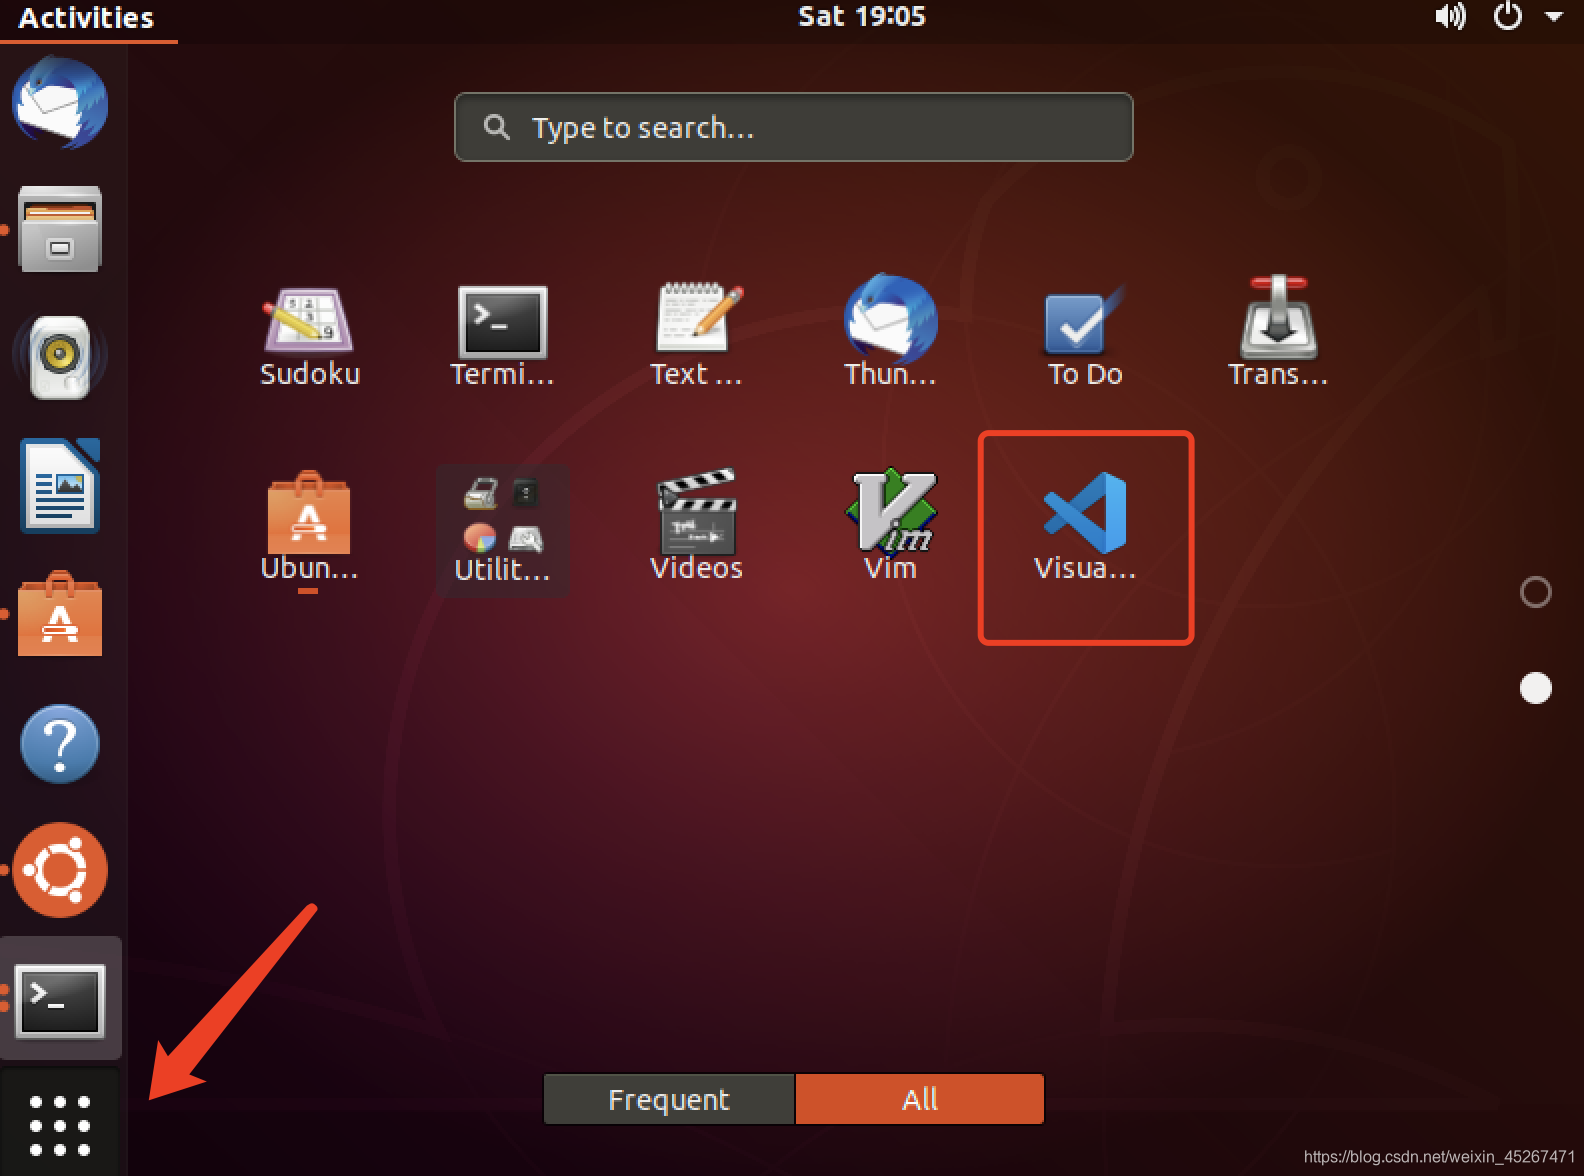The height and width of the screenshot is (1176, 1584).
Task: Go to the first app page indicator
Action: (x=1535, y=592)
